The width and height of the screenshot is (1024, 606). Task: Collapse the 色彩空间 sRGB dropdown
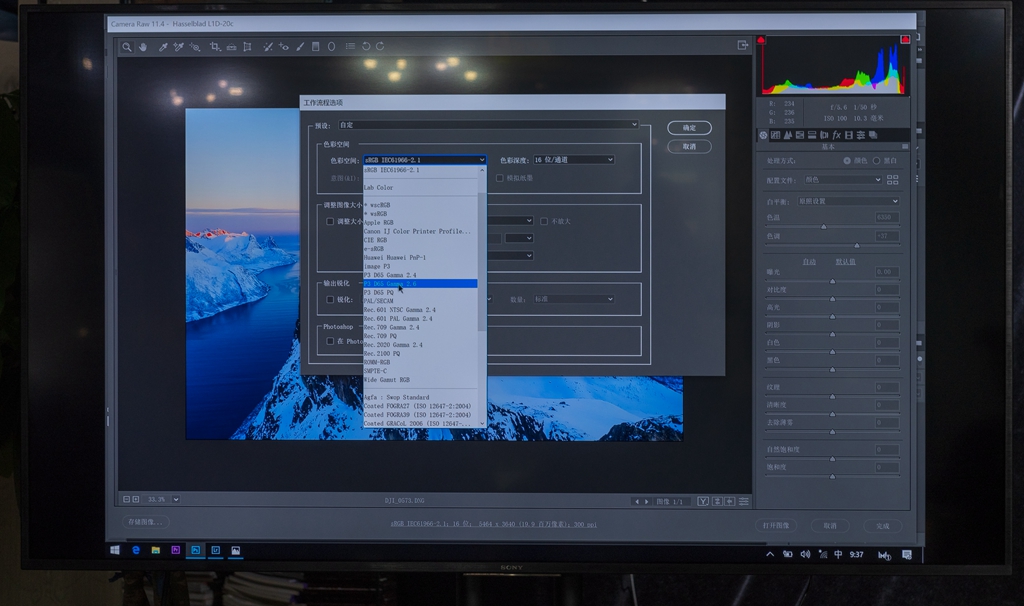pos(424,160)
